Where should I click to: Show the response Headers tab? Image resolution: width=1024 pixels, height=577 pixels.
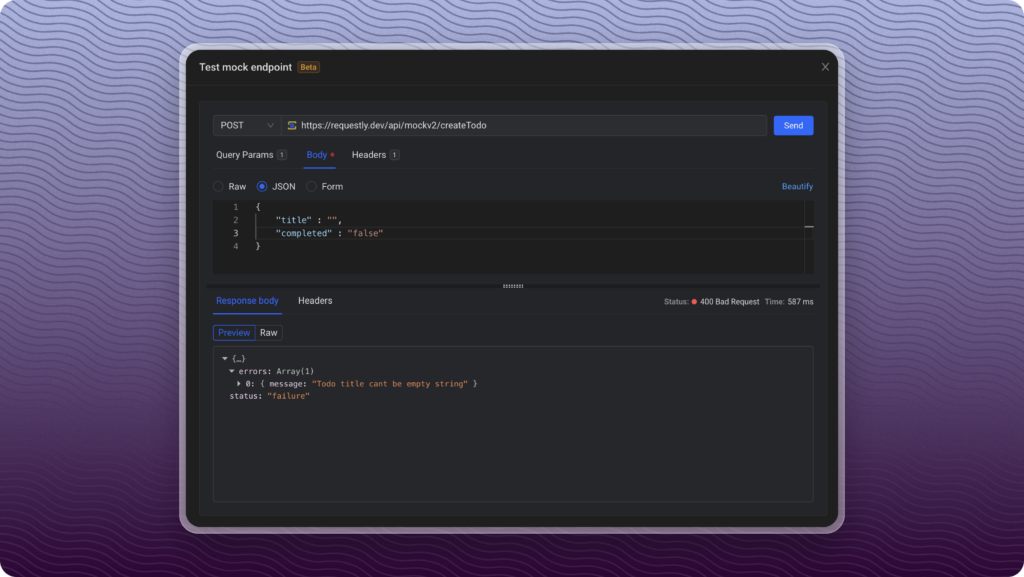pyautogui.click(x=315, y=301)
